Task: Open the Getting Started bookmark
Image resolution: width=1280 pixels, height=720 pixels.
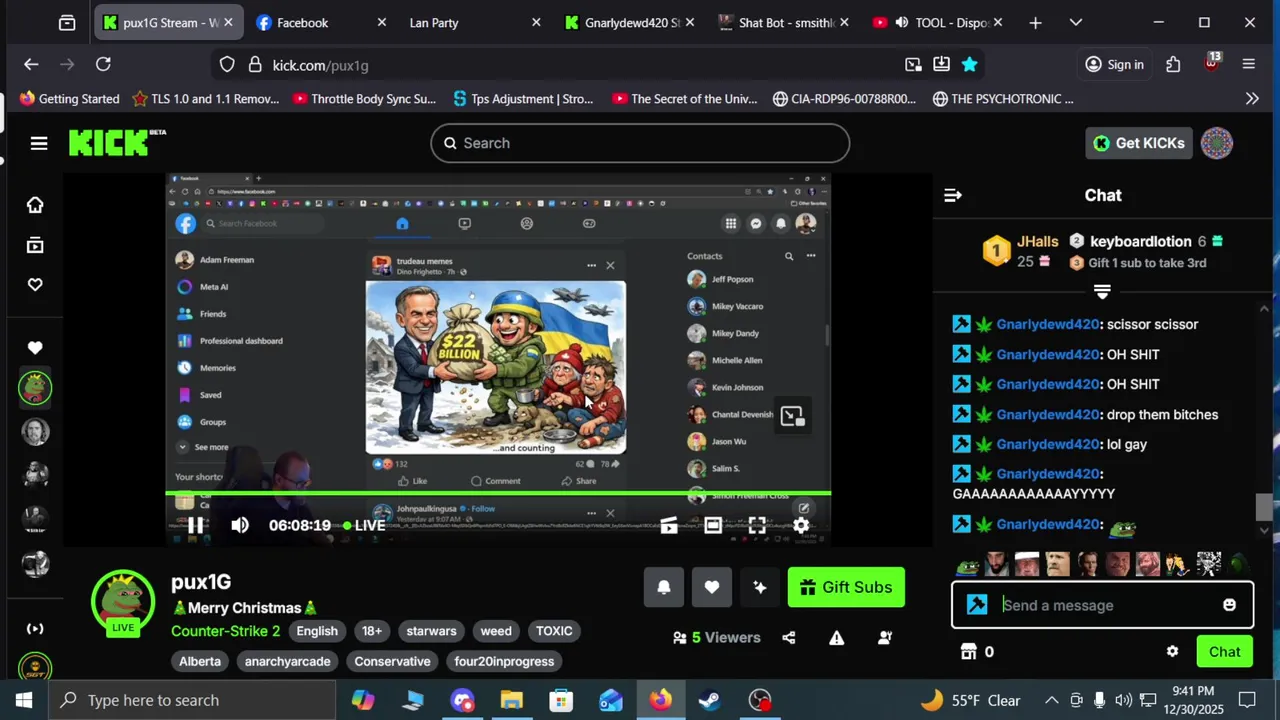Action: (x=69, y=99)
